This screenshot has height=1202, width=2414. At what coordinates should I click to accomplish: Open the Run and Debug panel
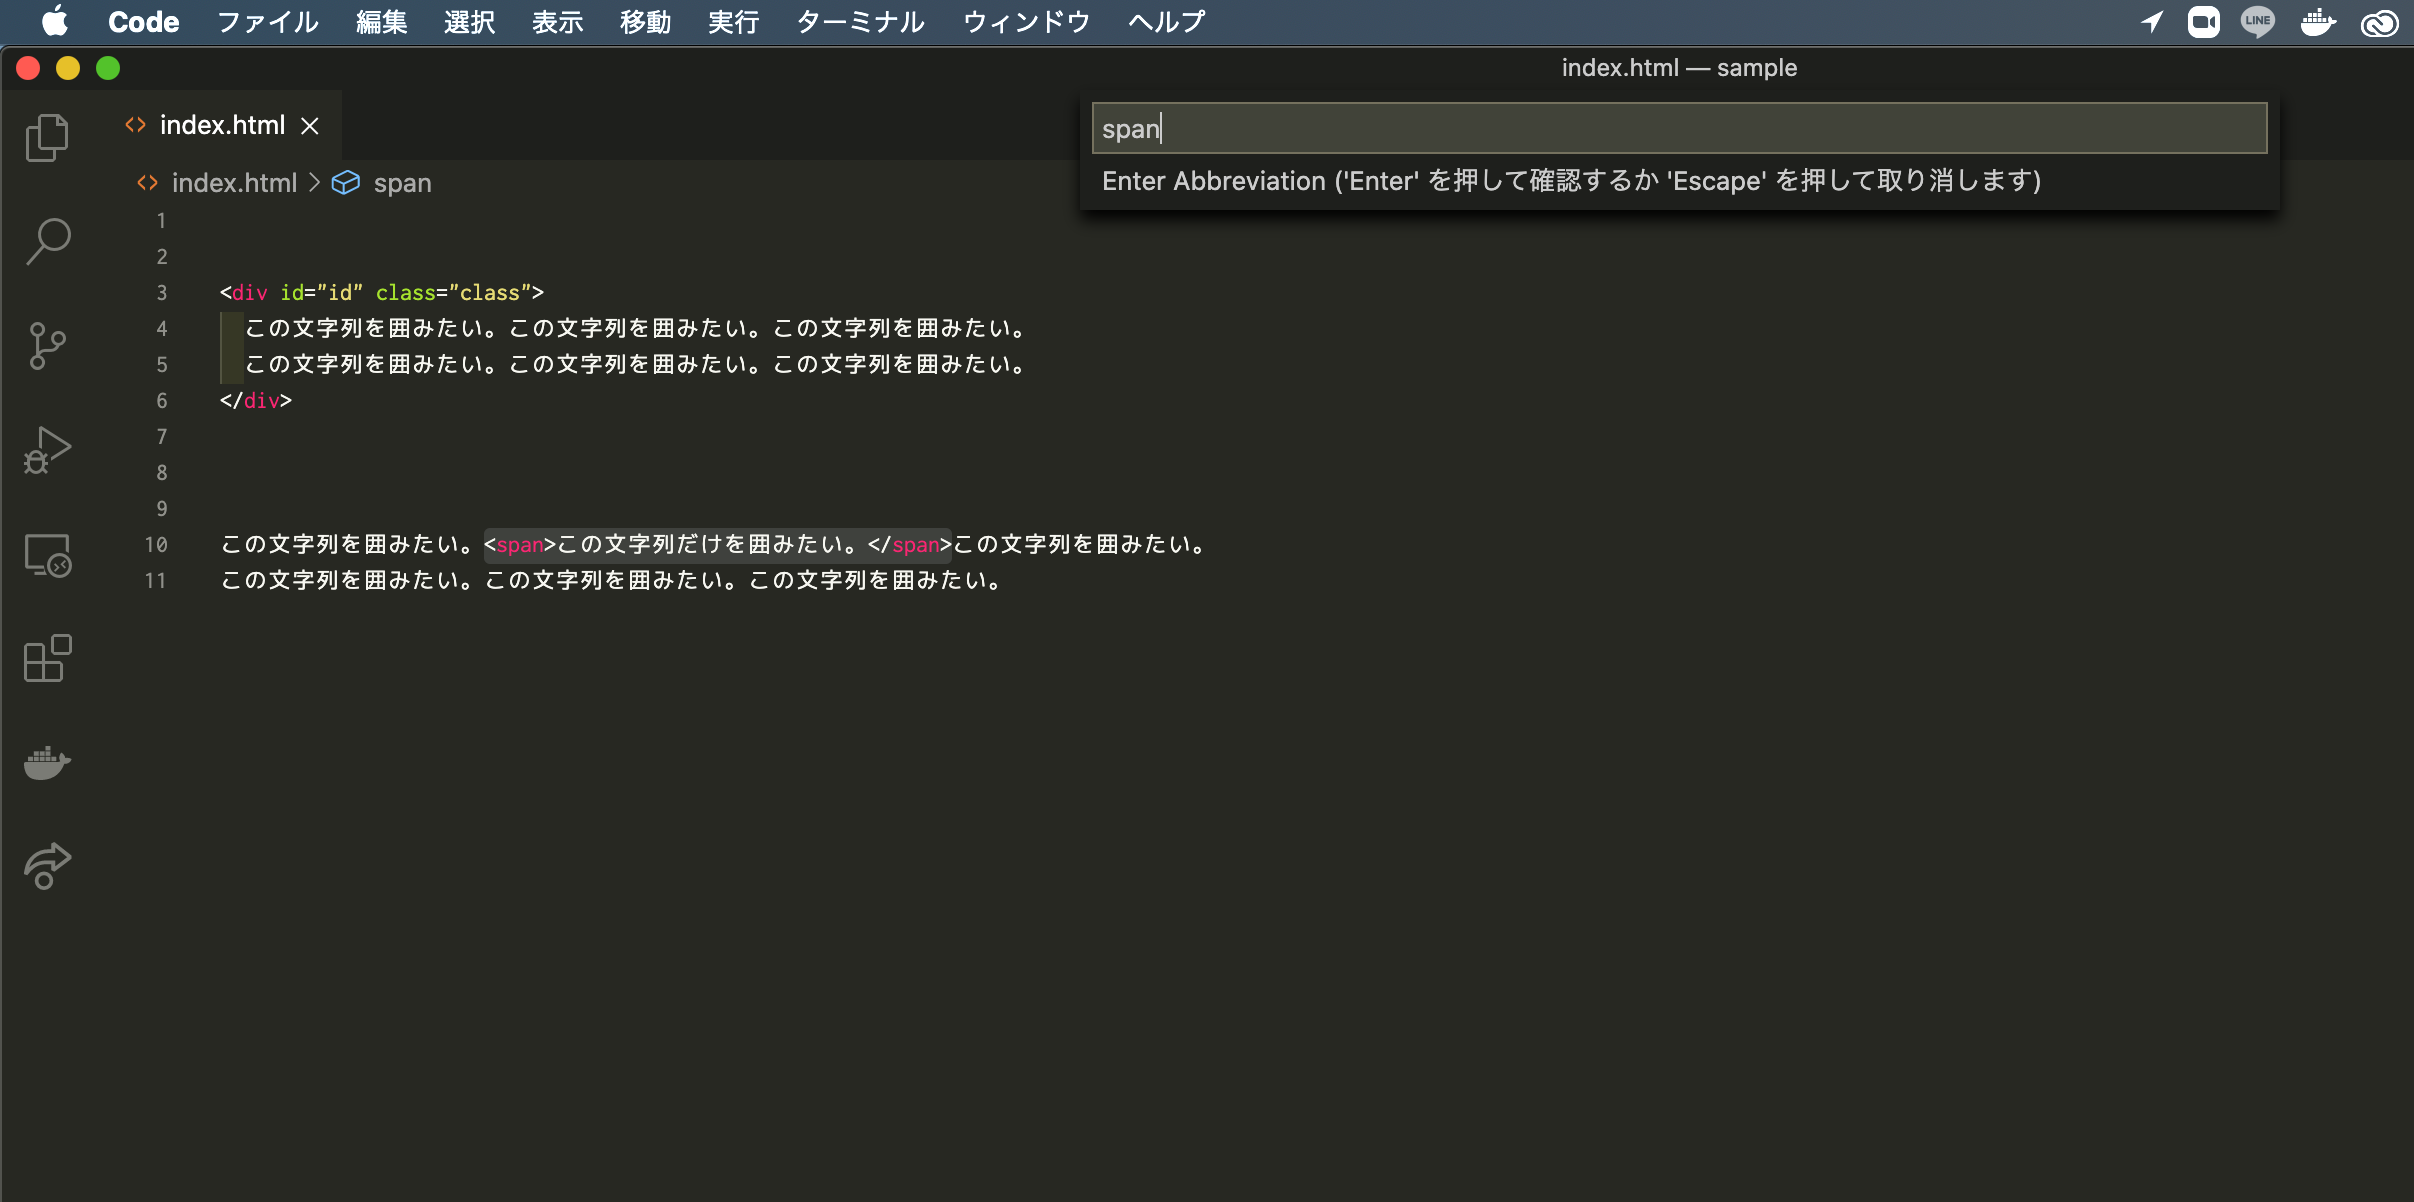click(x=46, y=450)
